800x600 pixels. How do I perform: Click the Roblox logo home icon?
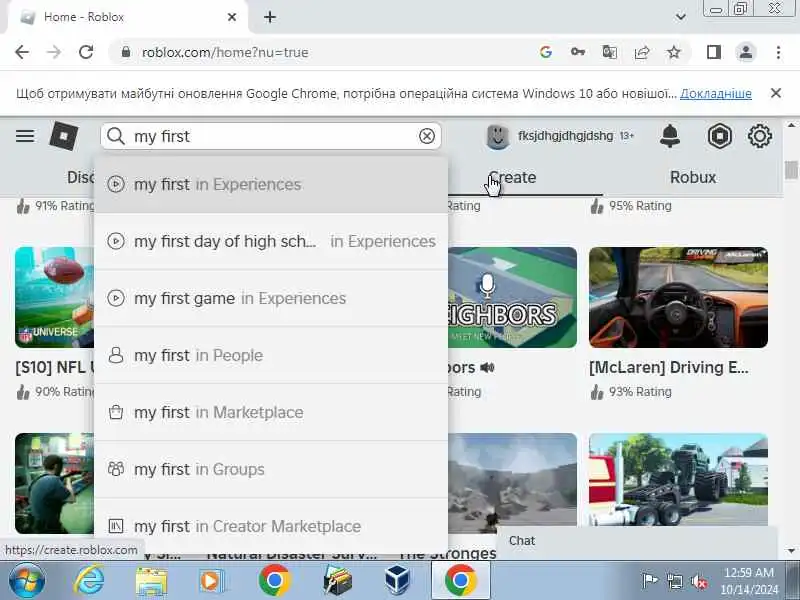pos(64,136)
